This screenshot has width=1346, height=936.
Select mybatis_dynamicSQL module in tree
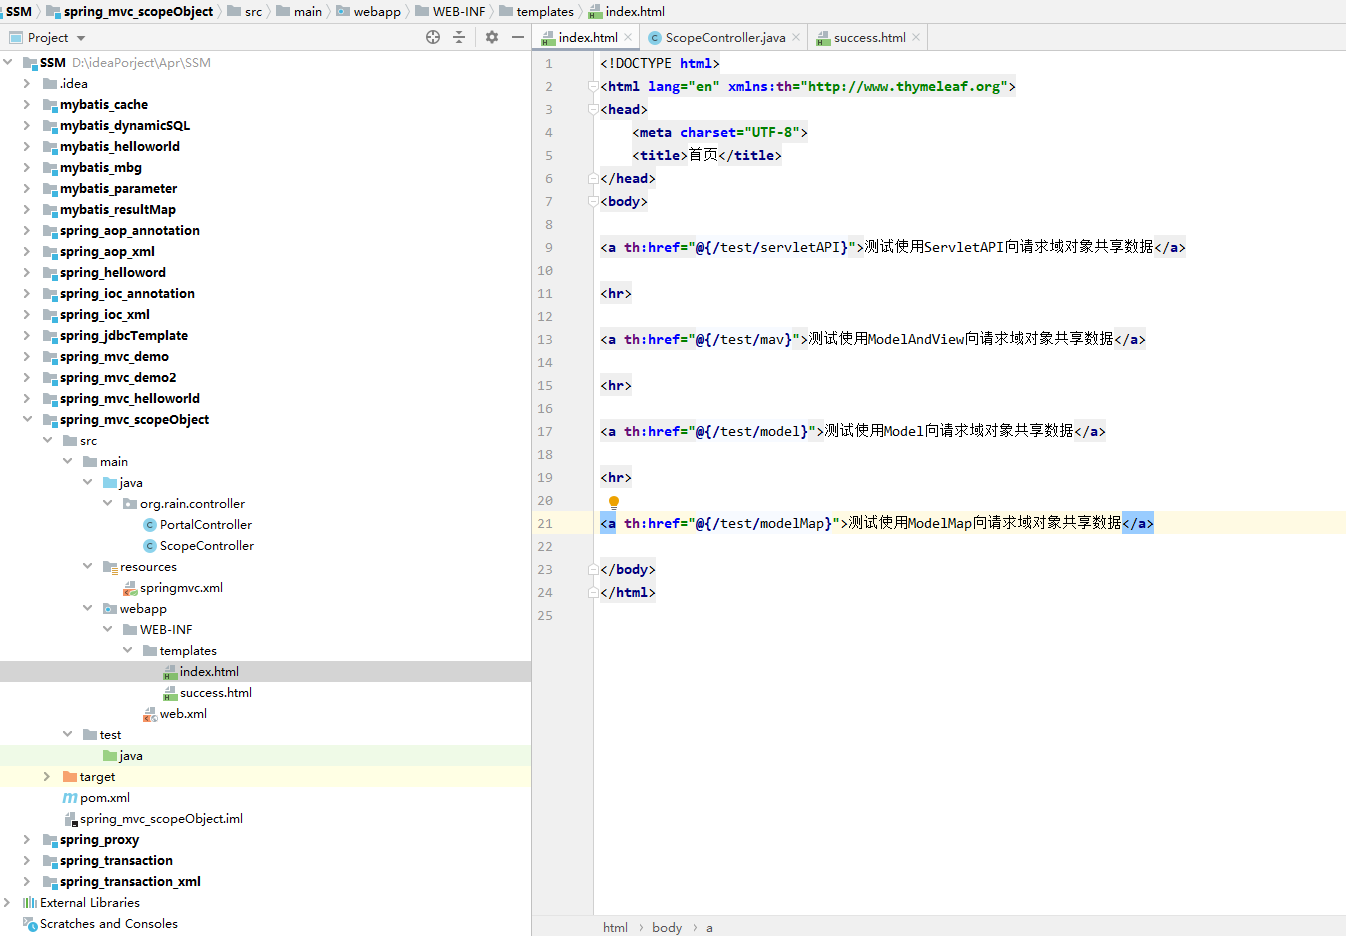point(125,125)
